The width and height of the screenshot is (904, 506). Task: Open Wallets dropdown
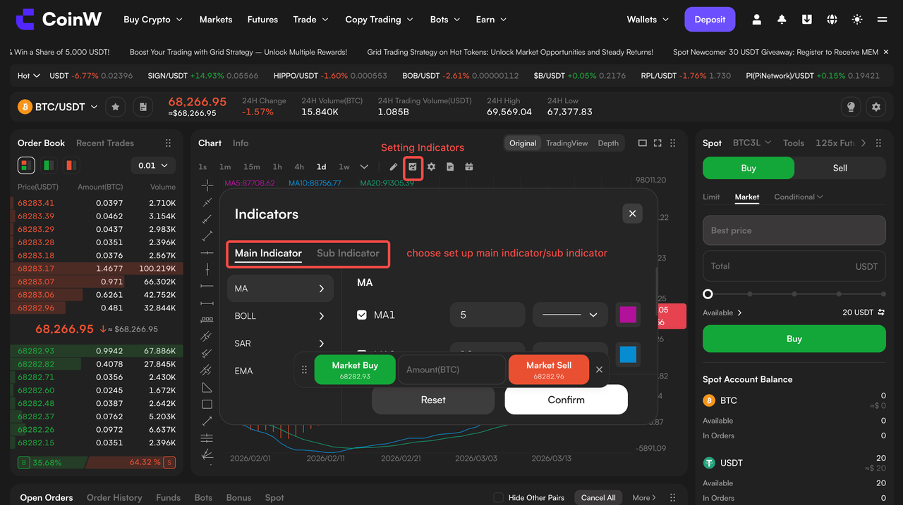[647, 20]
